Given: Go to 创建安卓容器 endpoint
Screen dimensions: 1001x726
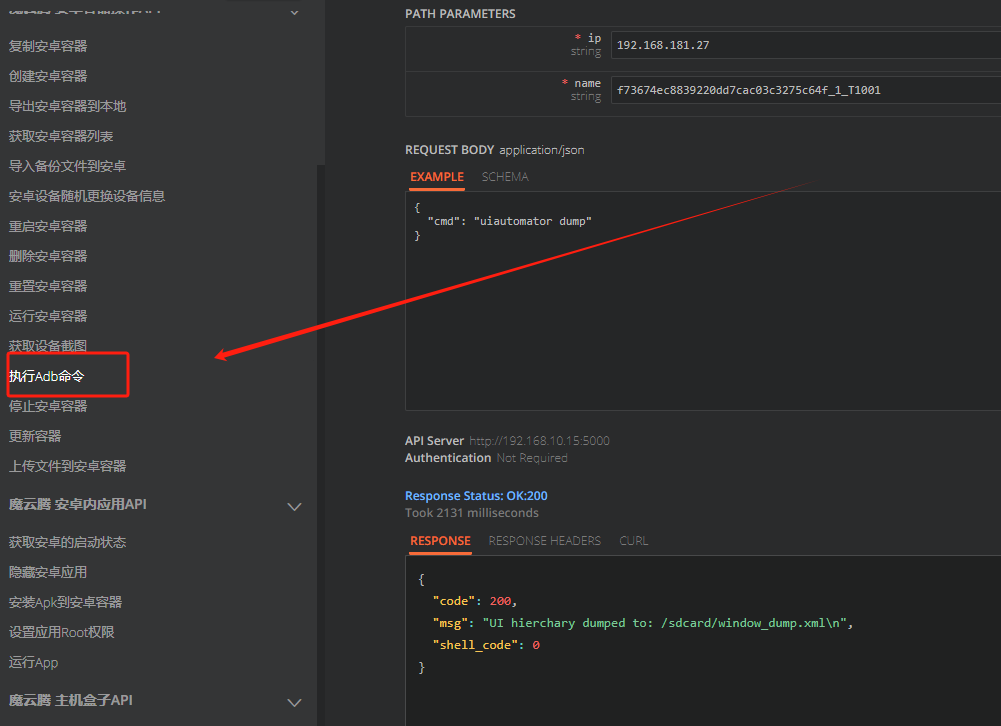Looking at the screenshot, I should point(48,76).
